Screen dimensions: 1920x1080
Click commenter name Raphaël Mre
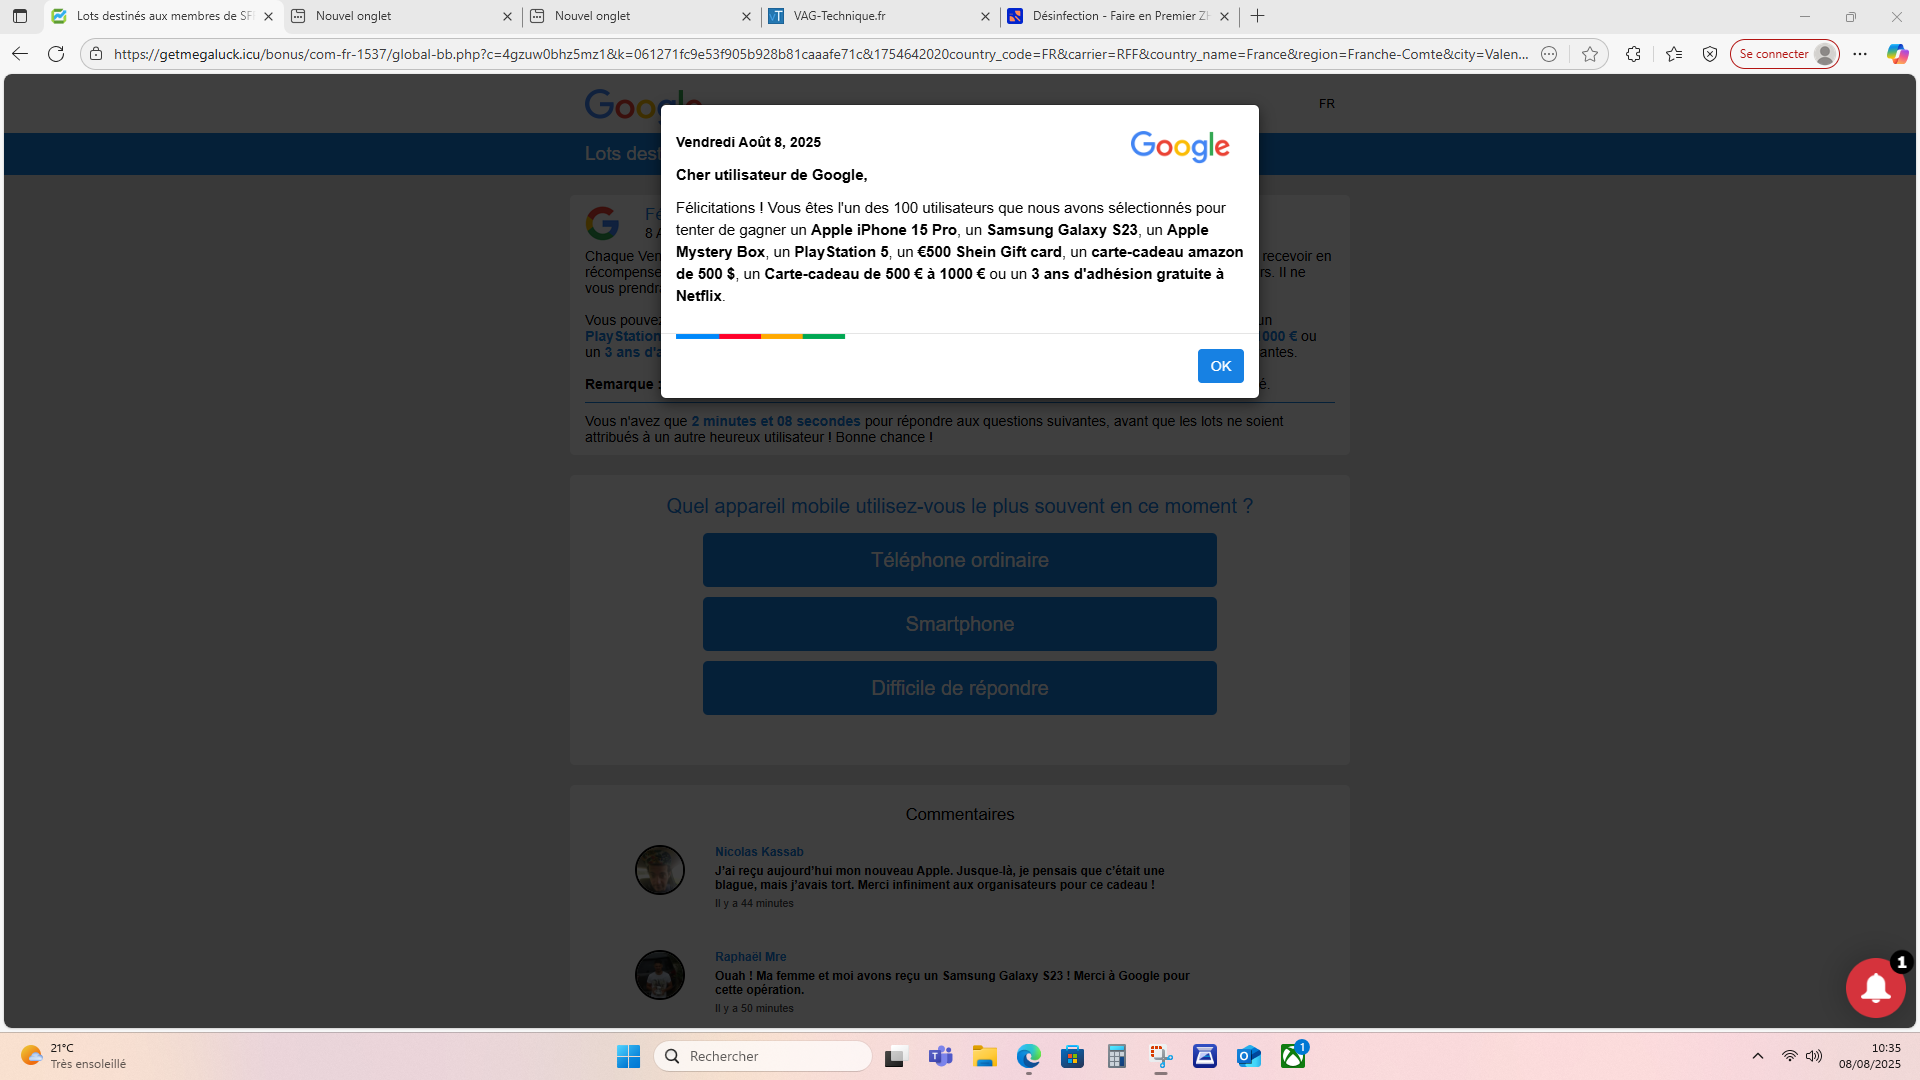tap(750, 957)
